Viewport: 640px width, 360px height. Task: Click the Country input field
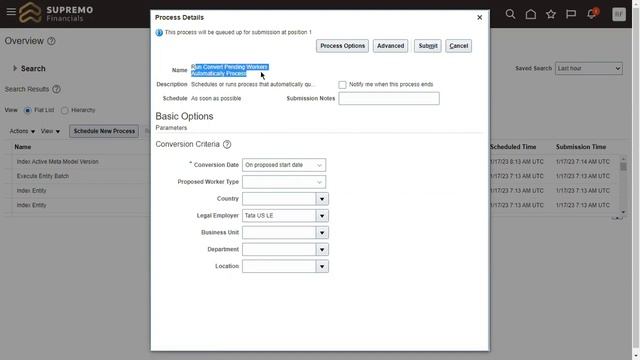click(279, 199)
